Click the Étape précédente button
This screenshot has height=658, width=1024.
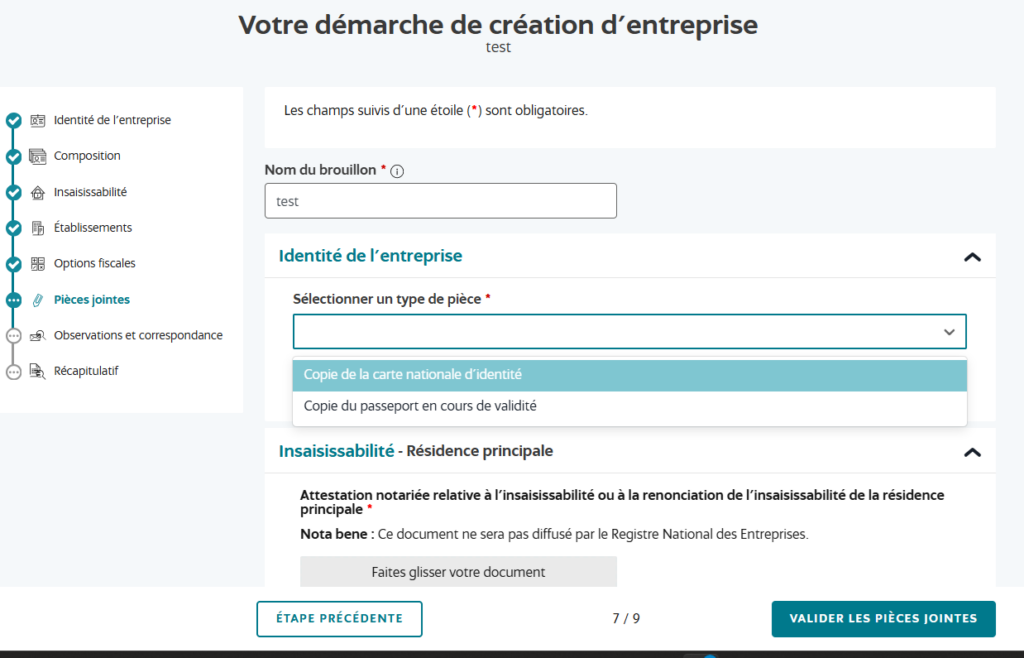tap(339, 619)
